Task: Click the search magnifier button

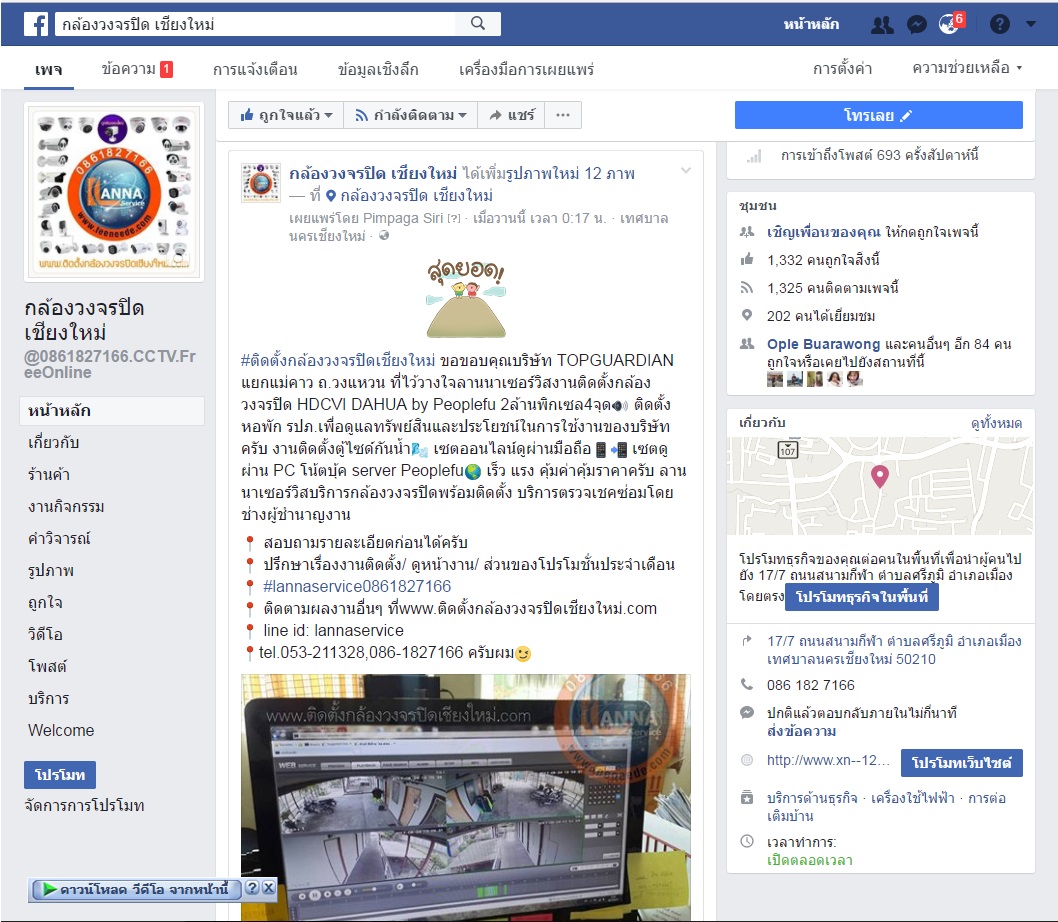Action: [x=477, y=24]
